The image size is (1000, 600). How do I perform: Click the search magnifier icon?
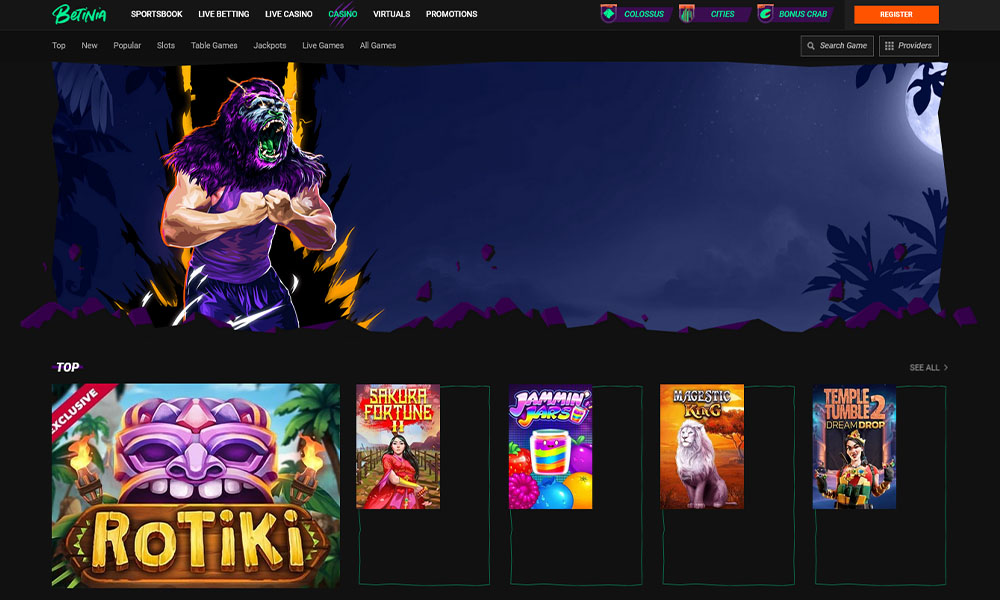pos(811,46)
